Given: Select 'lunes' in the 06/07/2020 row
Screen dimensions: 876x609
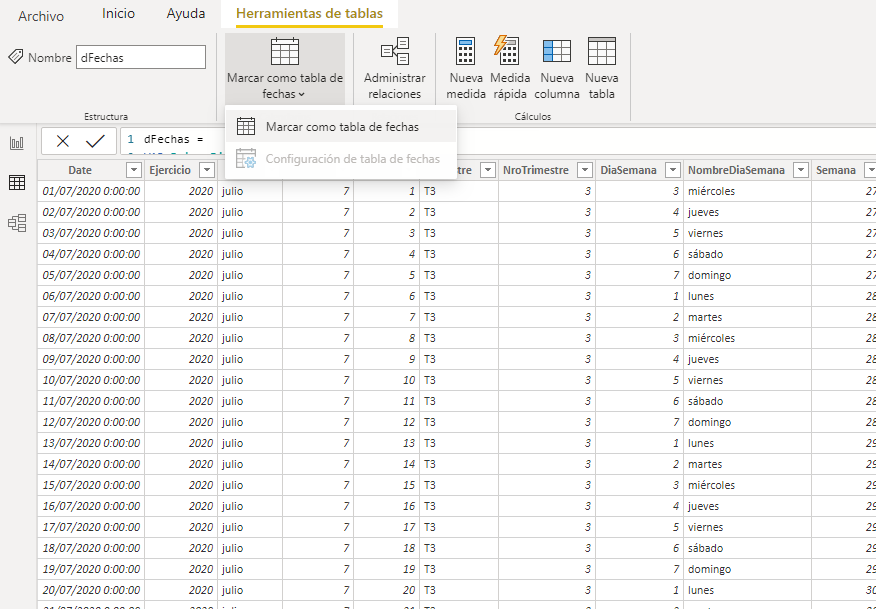Looking at the screenshot, I should (x=701, y=296).
